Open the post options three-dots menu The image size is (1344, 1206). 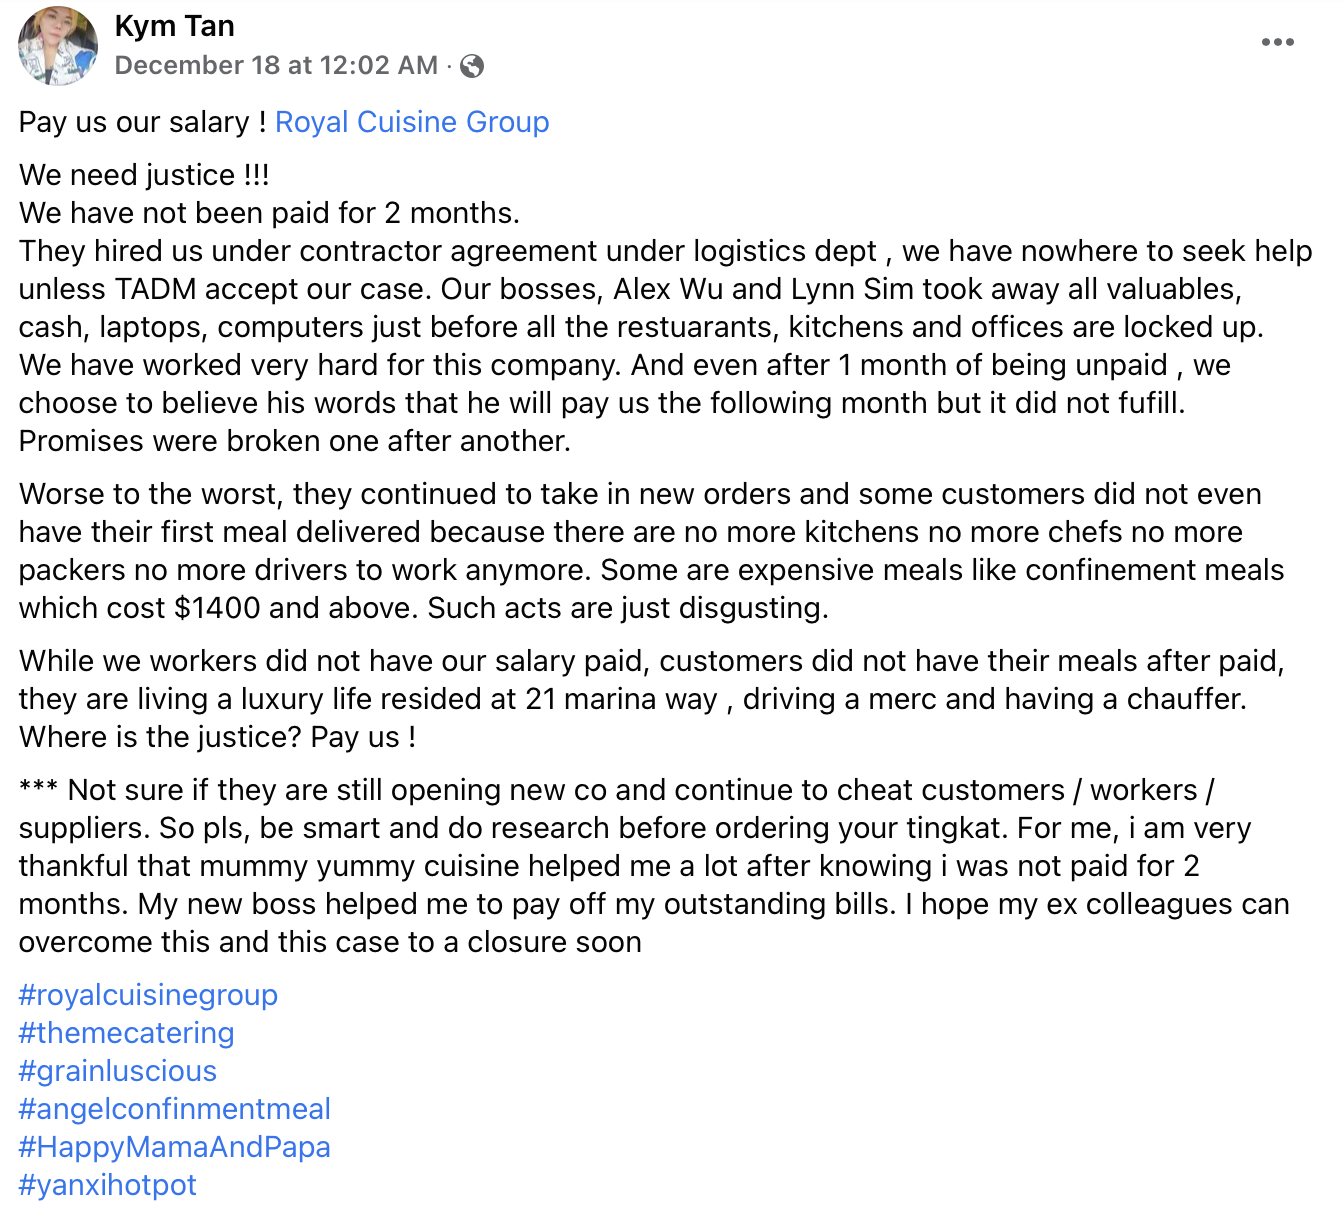pos(1277,42)
